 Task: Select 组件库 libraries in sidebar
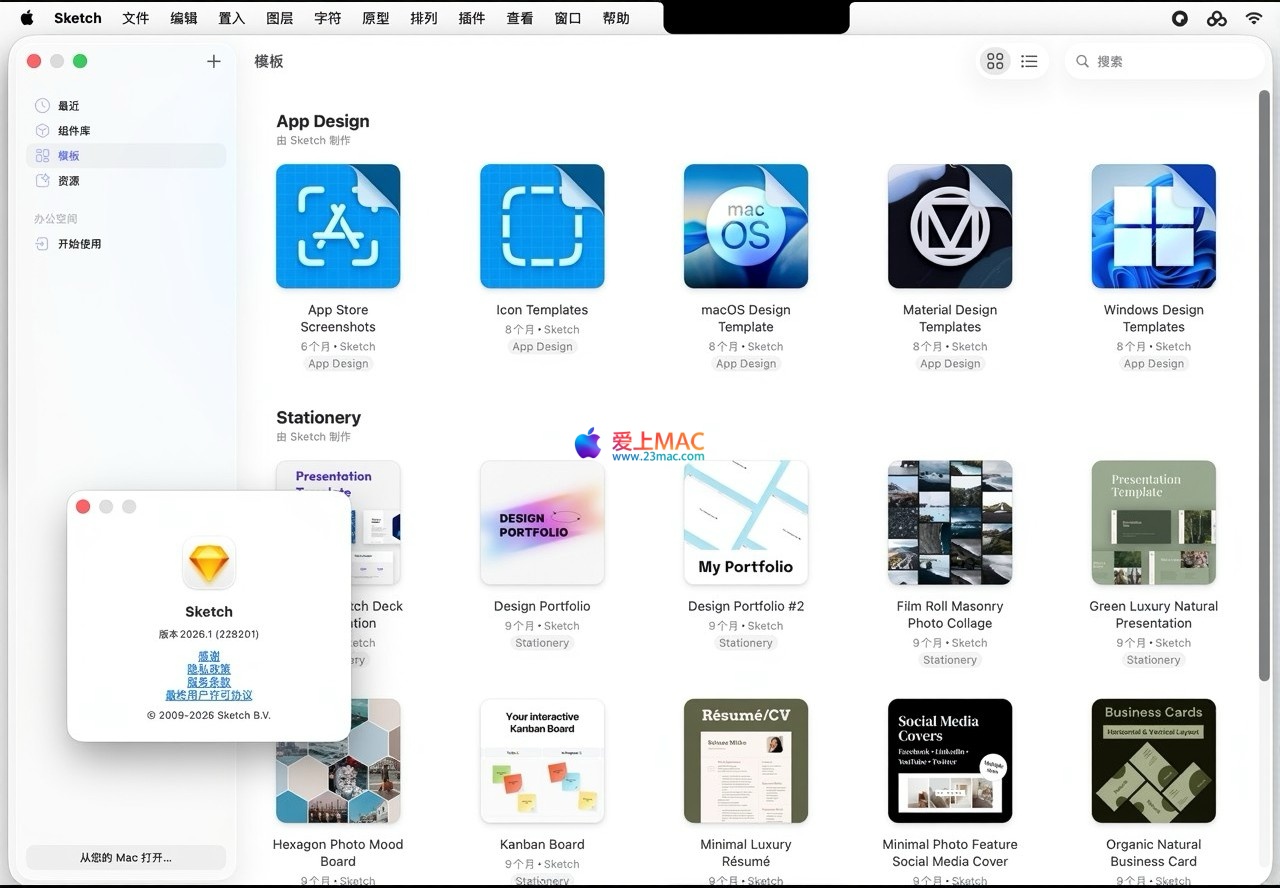(74, 131)
